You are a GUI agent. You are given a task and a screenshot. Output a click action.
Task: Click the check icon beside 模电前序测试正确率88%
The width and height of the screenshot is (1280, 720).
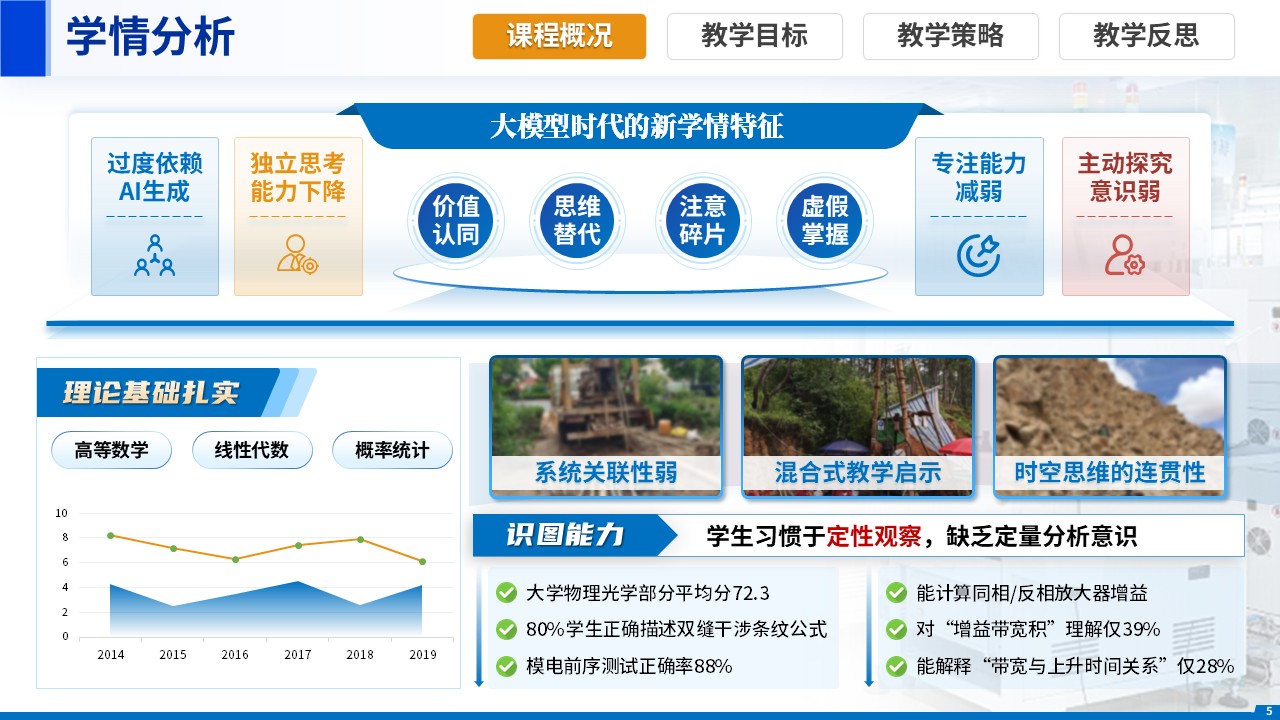click(506, 665)
